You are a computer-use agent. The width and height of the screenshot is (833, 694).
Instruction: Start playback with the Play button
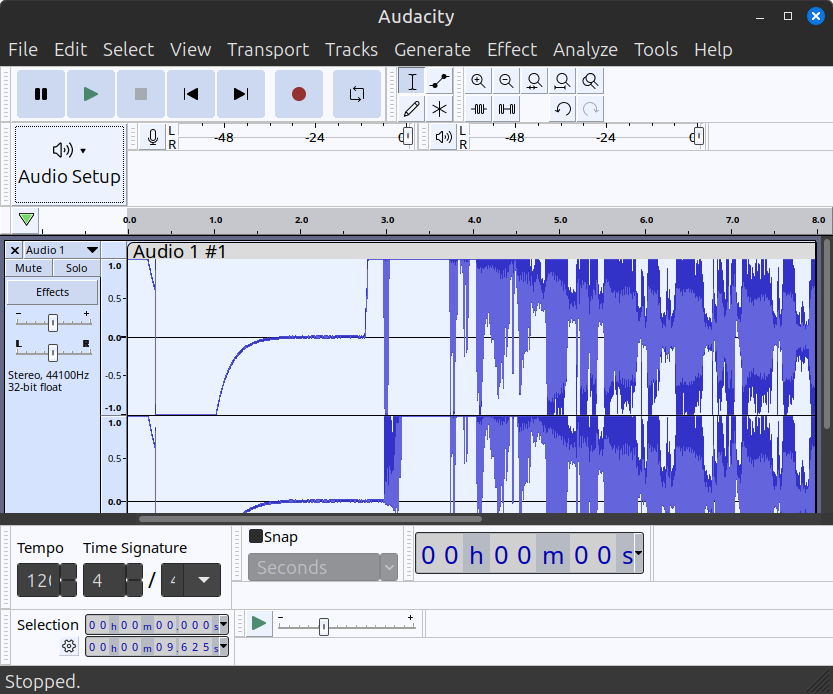tap(91, 94)
